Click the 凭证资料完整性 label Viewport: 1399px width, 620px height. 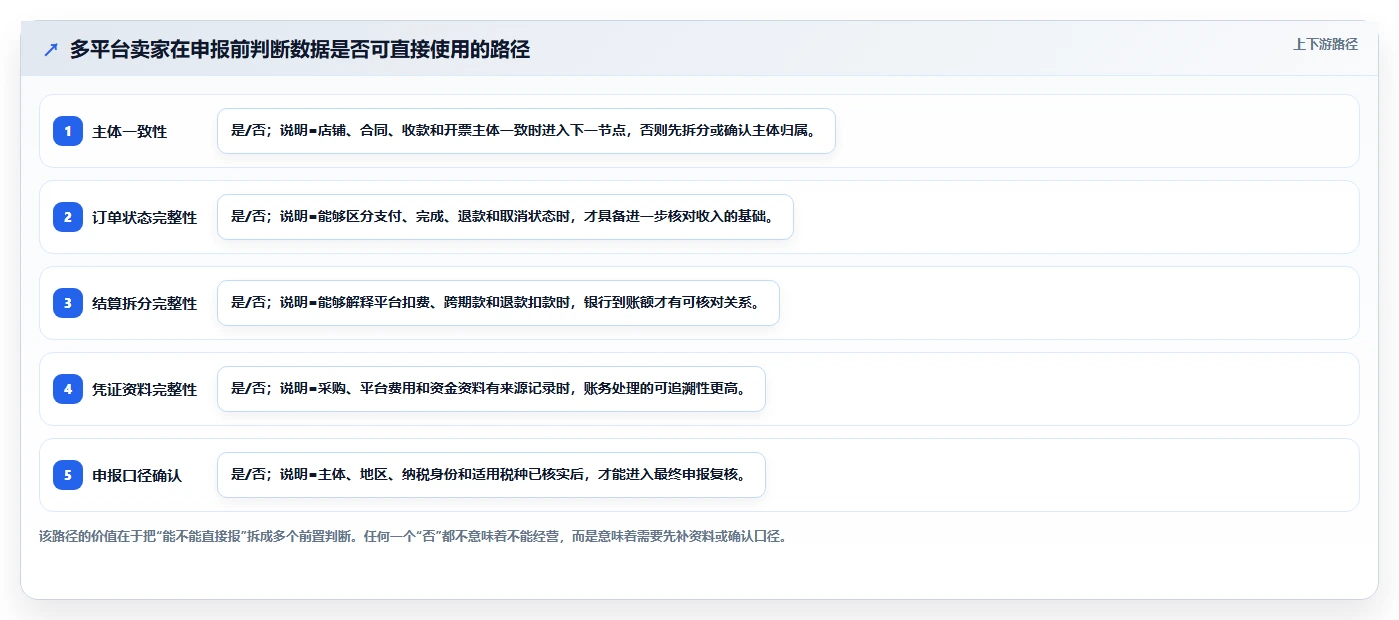(x=145, y=390)
